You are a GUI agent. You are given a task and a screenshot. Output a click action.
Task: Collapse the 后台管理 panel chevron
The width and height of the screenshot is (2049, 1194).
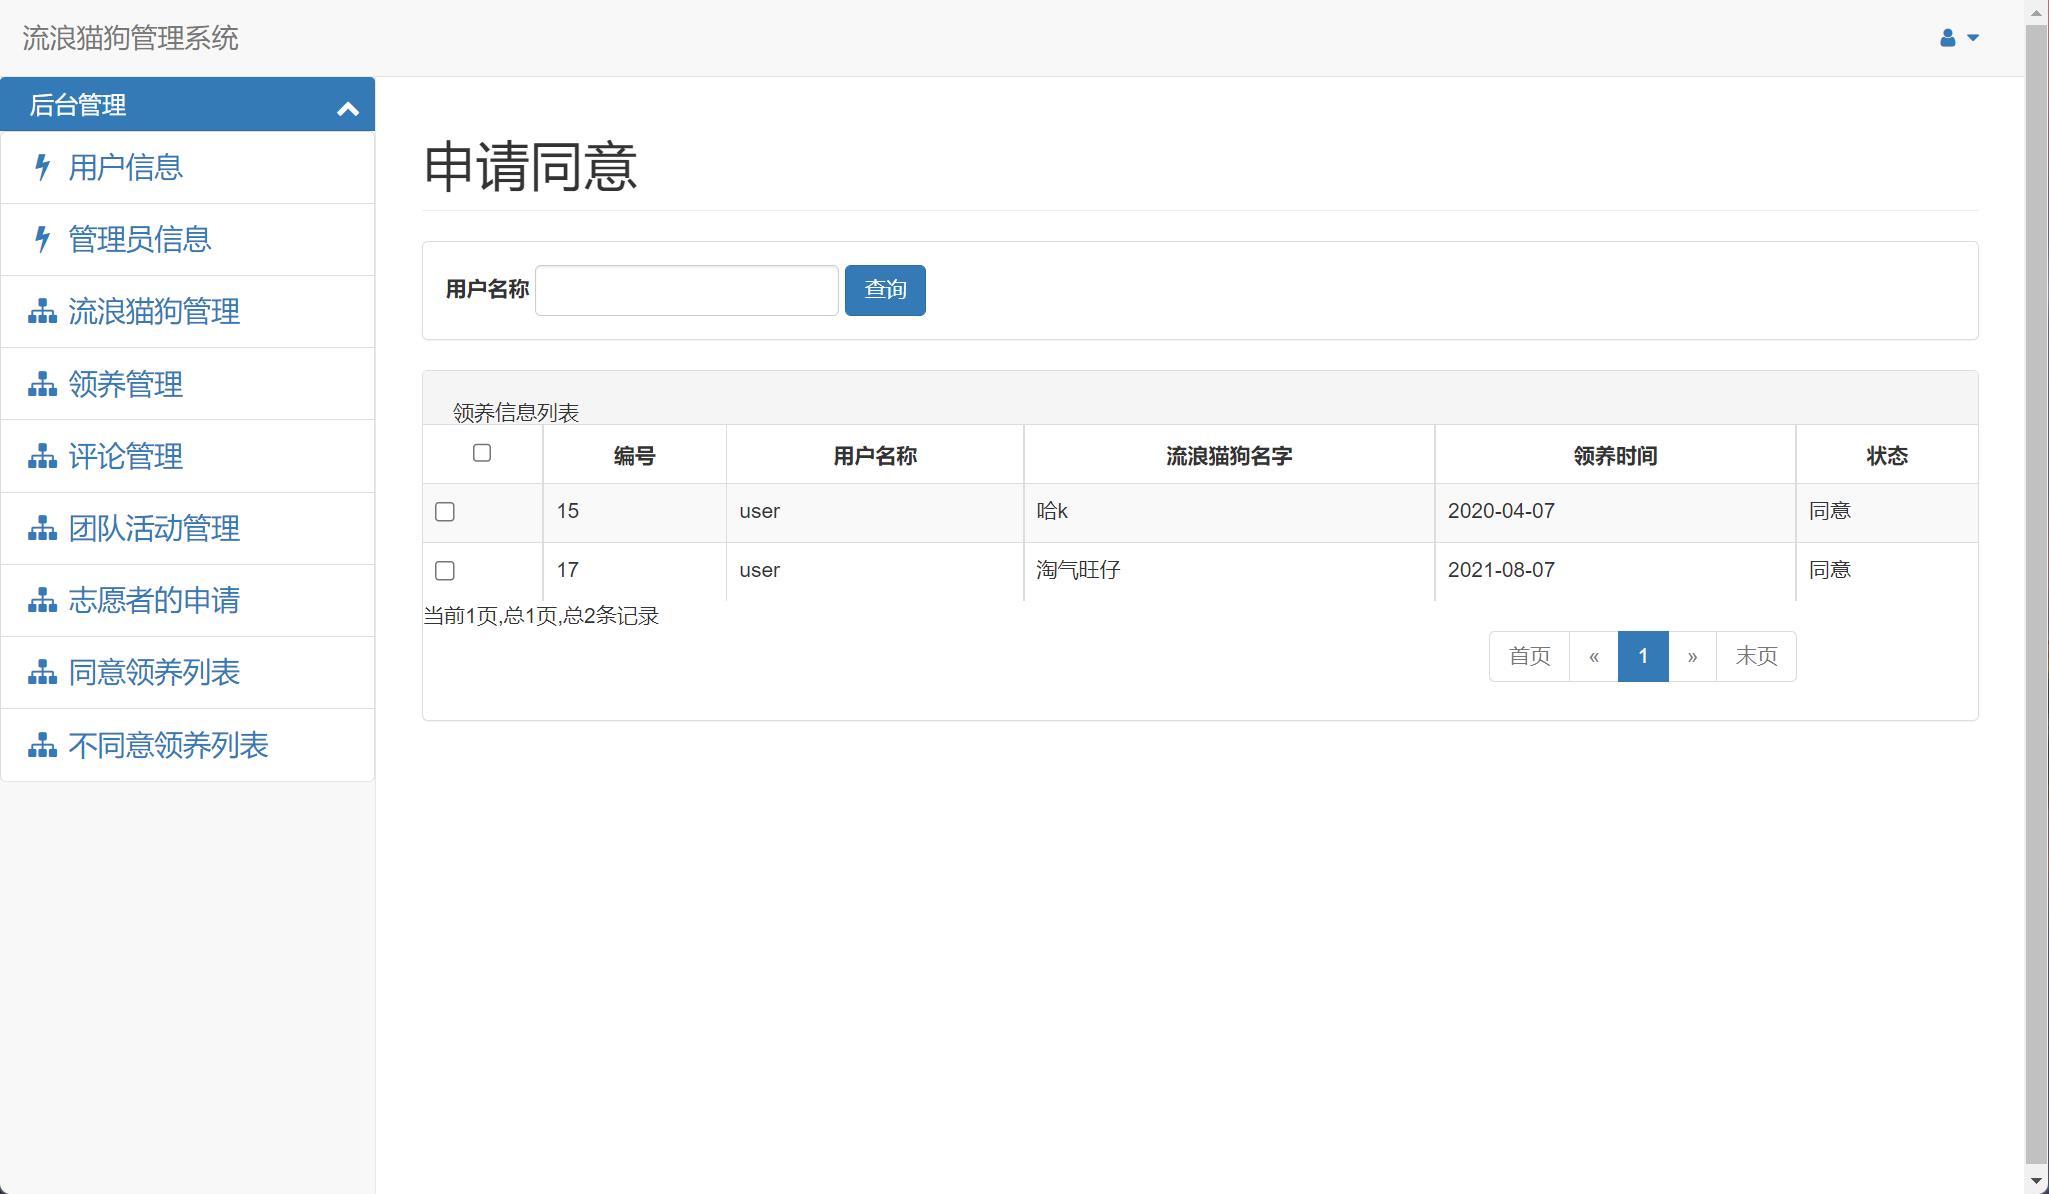(348, 105)
